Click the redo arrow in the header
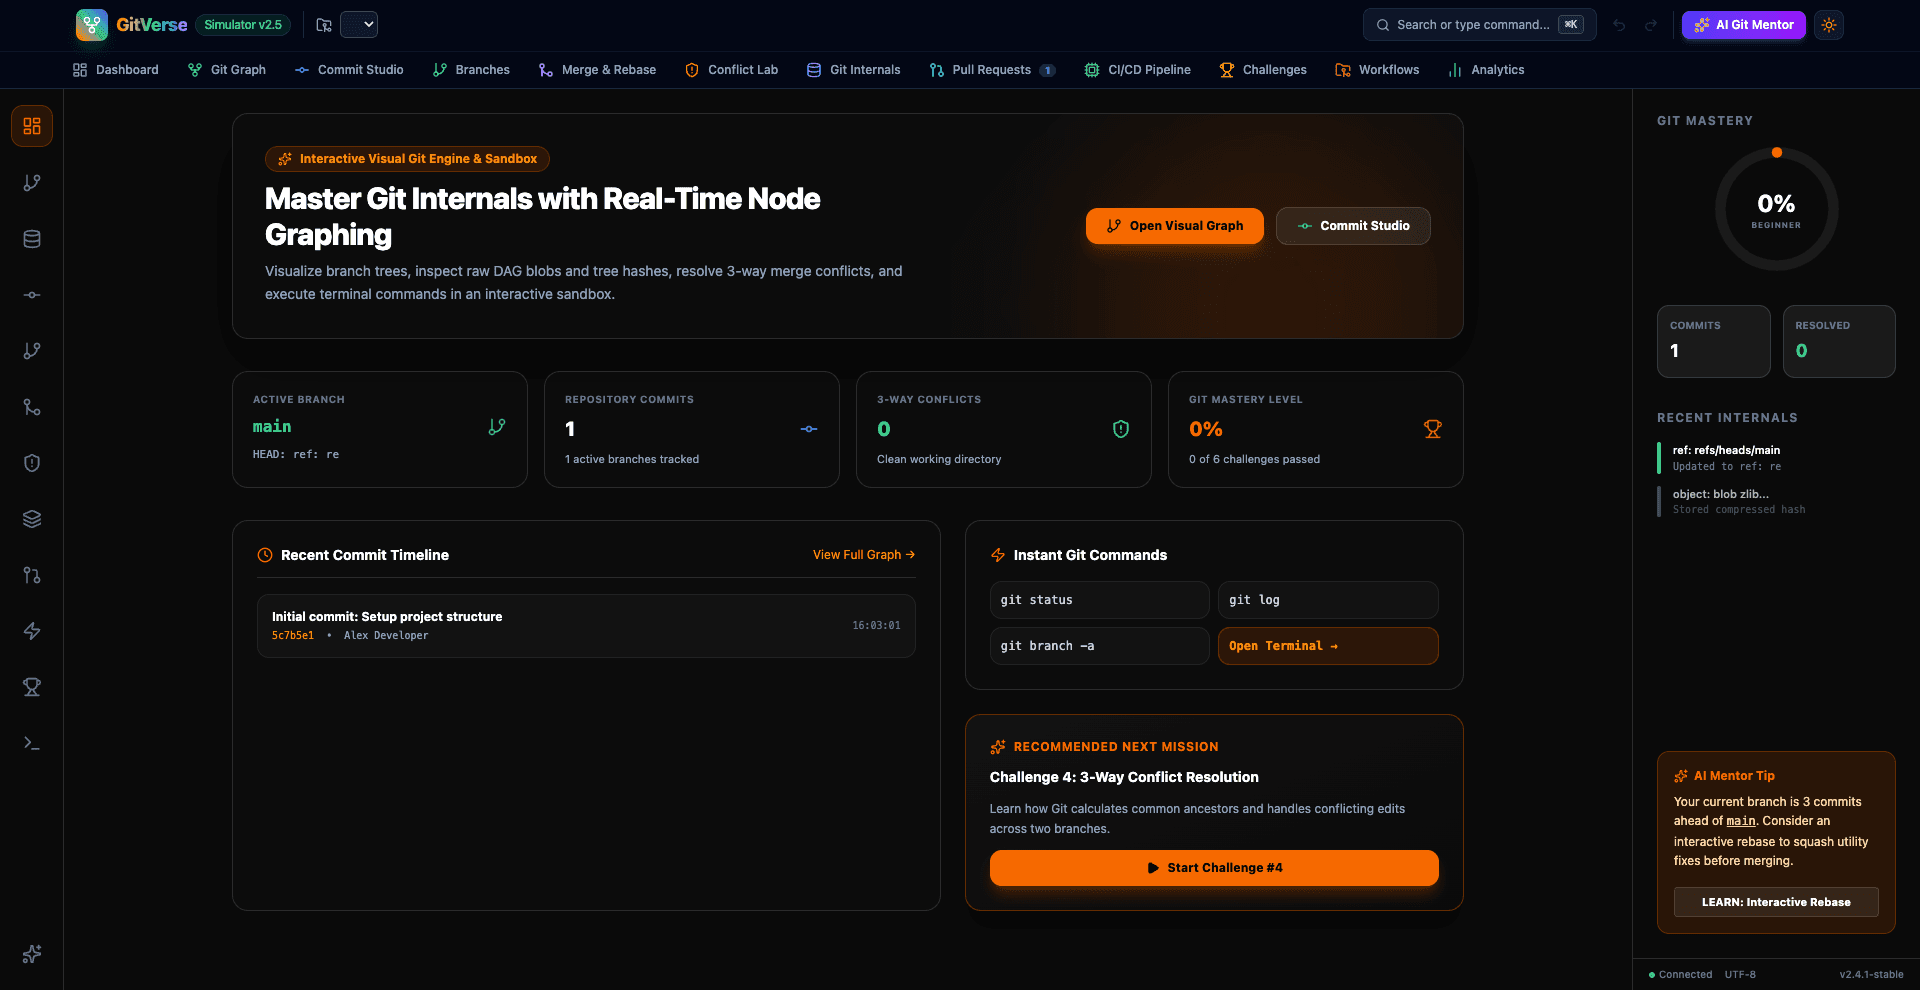This screenshot has height=990, width=1920. point(1651,25)
